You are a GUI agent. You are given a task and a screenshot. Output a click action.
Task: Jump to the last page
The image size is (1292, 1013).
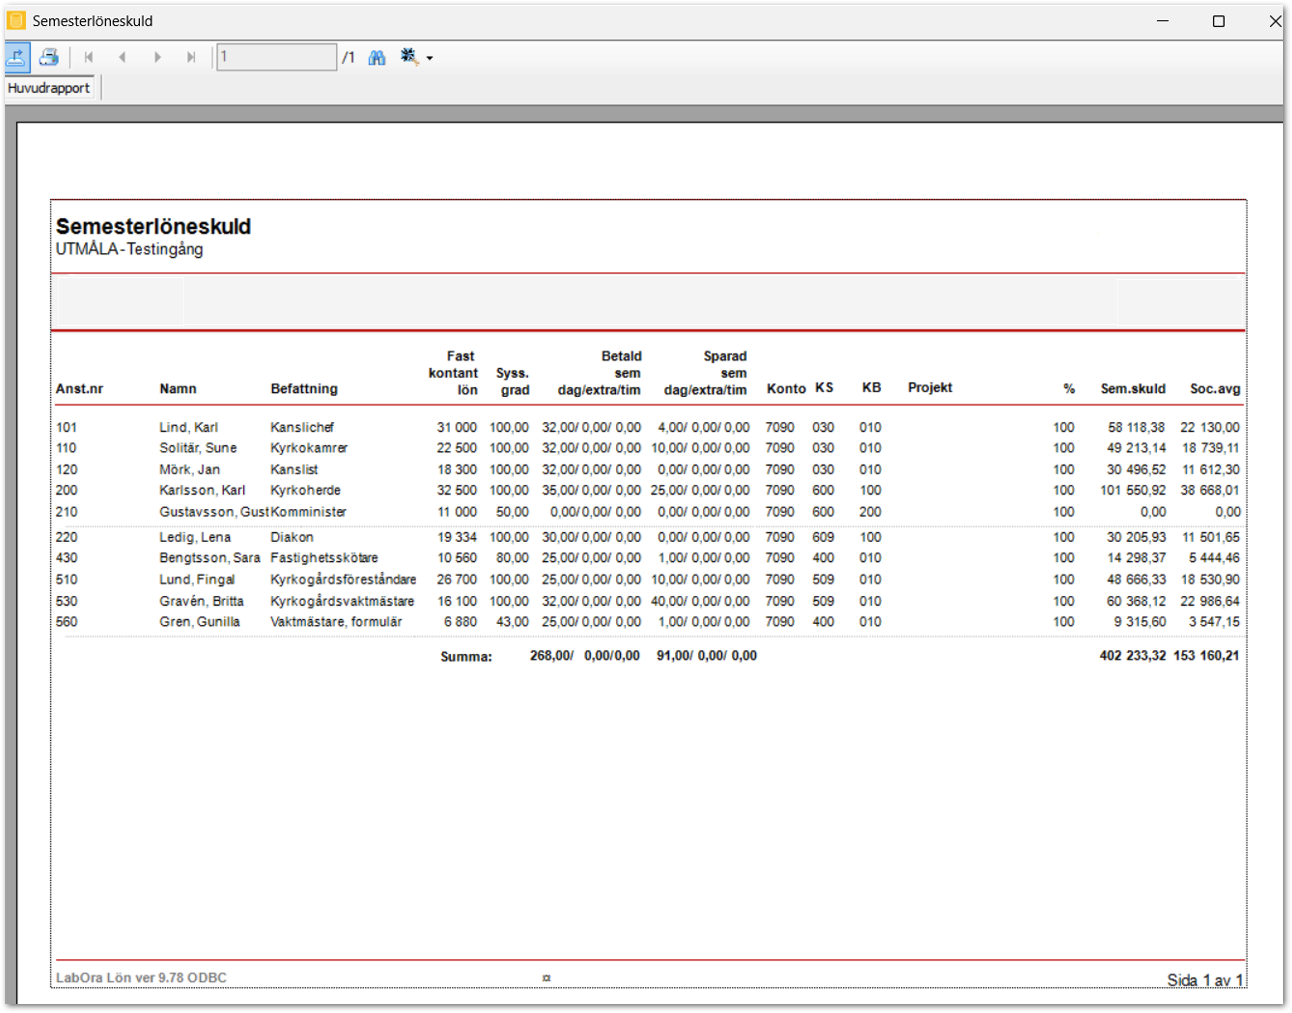coord(191,57)
